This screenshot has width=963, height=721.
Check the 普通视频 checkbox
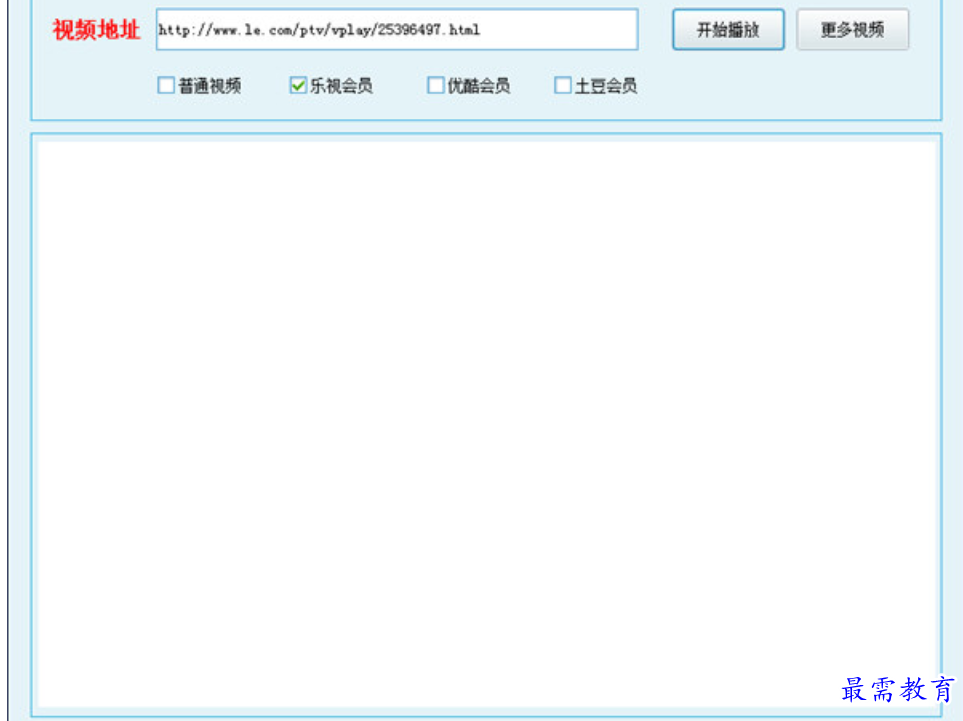[x=166, y=85]
